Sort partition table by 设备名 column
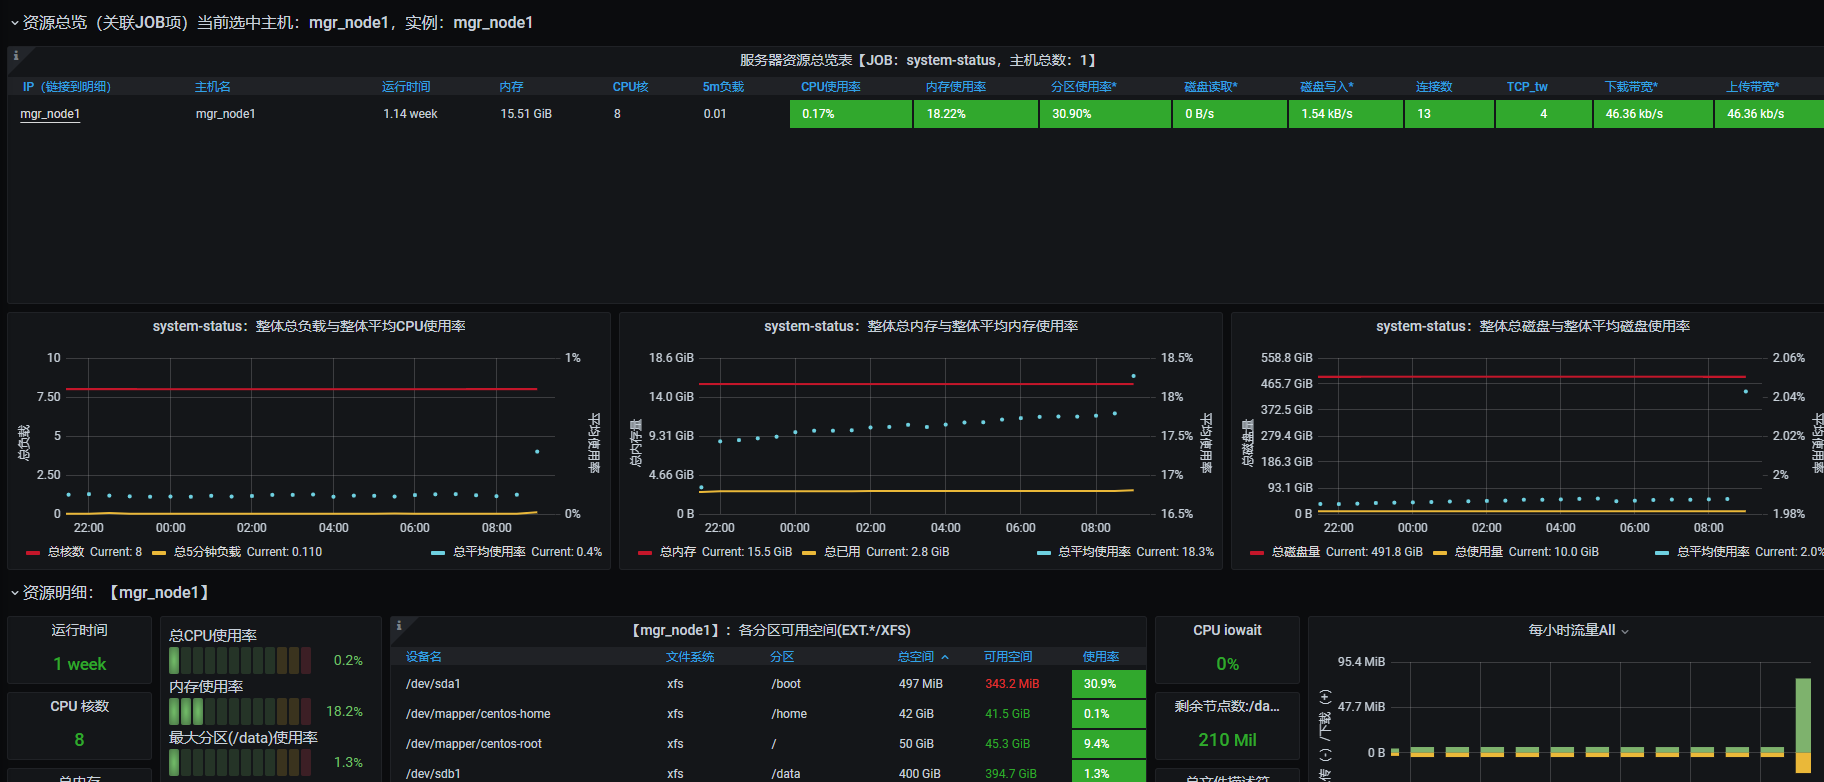This screenshot has height=782, width=1824. [x=424, y=657]
